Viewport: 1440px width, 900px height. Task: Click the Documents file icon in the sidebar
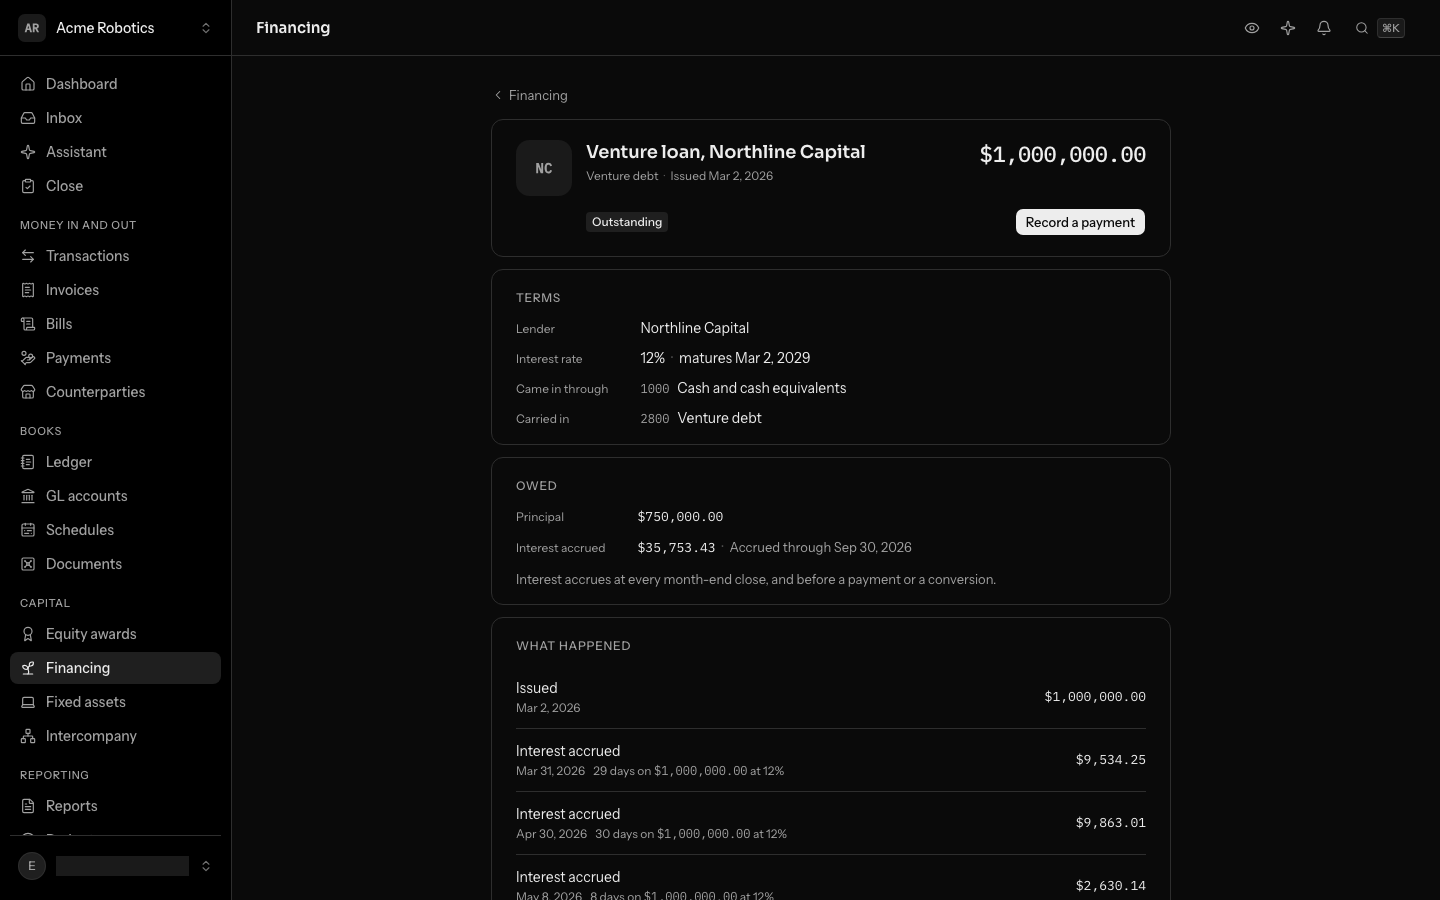tap(28, 564)
